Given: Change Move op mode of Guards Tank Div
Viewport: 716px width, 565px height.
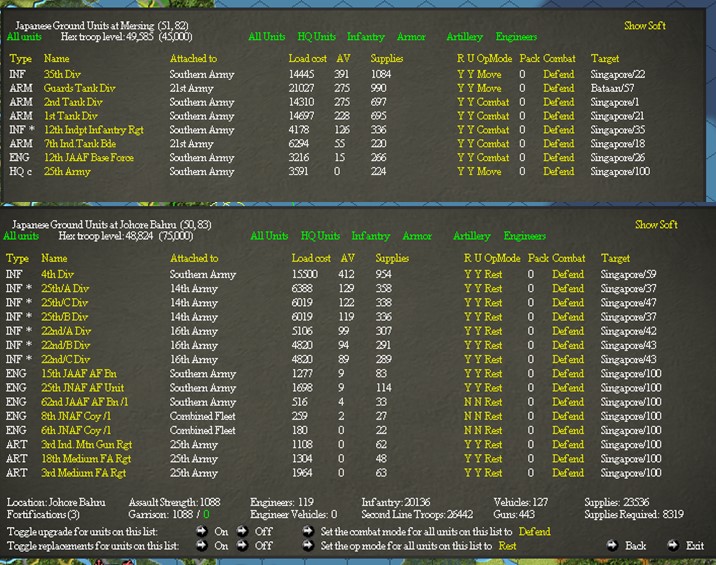Looking at the screenshot, I should (x=489, y=88).
